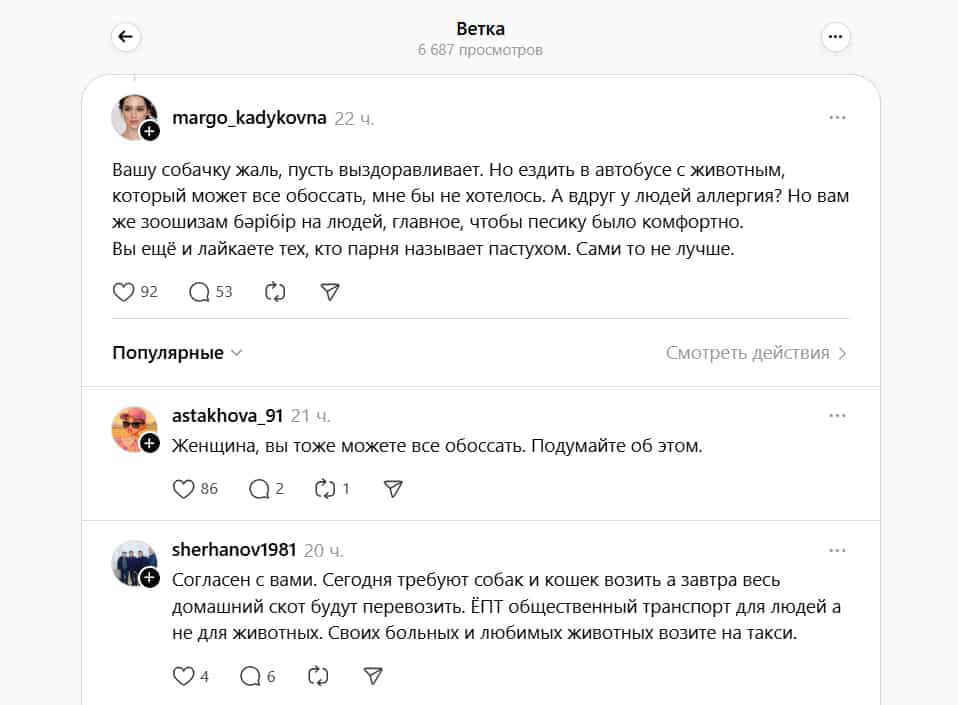Screen dimensions: 958x705
Task: Share margo_kadykovna's post via send icon
Action: tap(330, 292)
